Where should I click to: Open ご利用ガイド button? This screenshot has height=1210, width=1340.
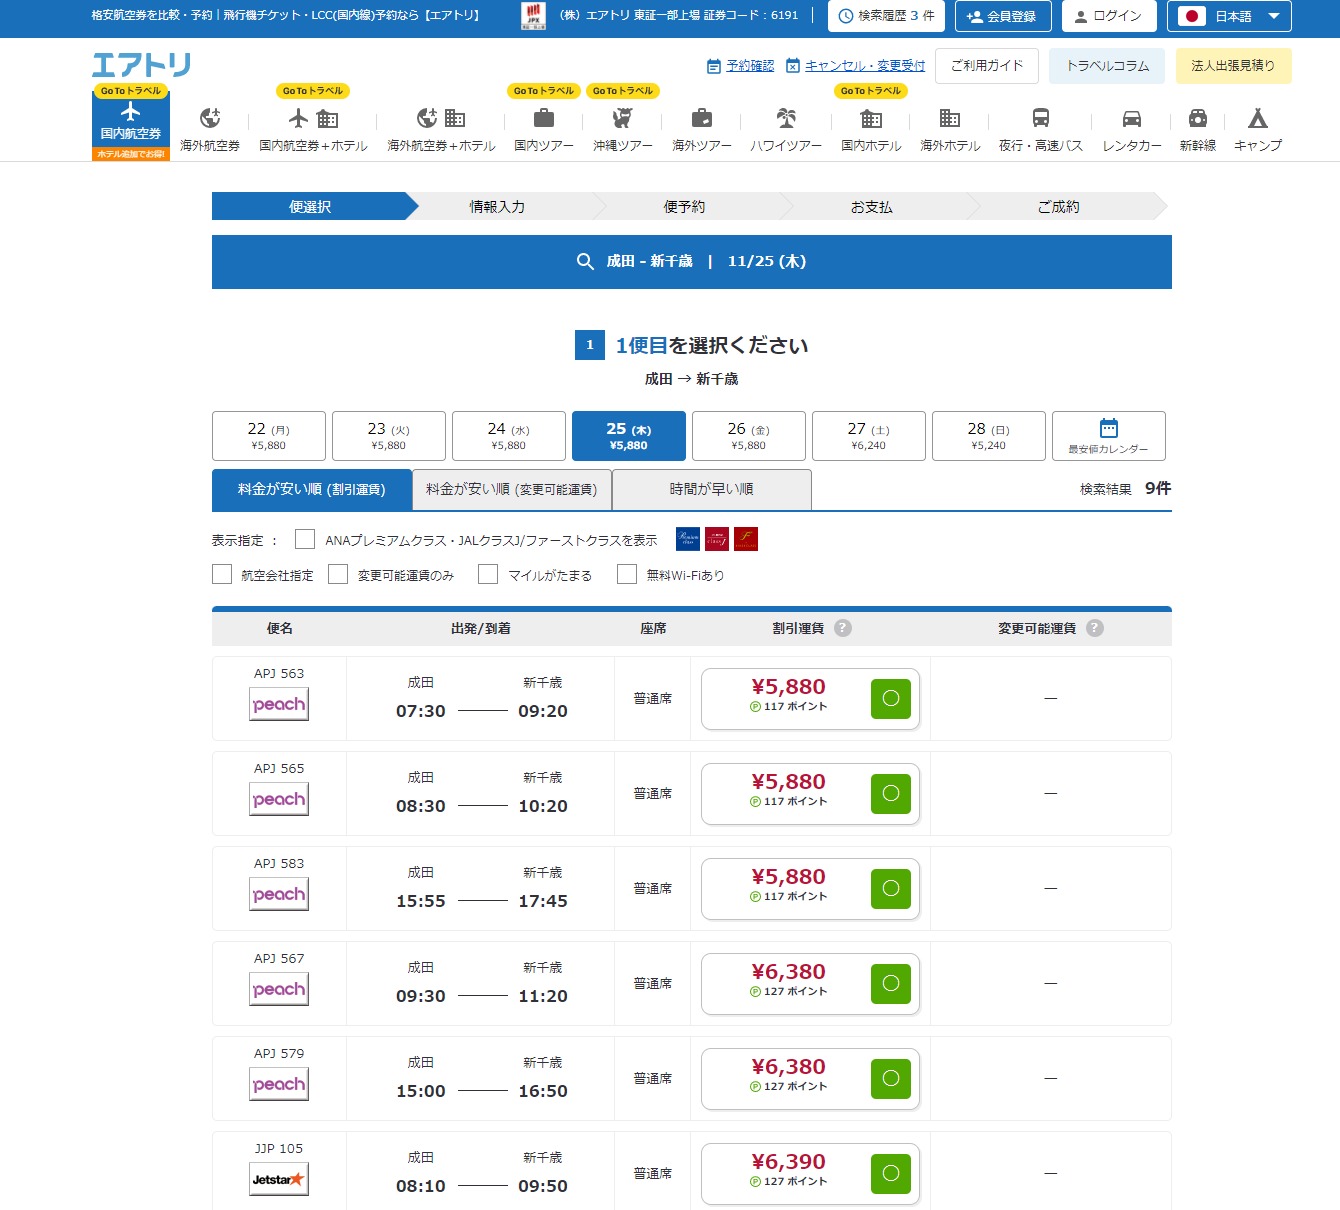987,66
